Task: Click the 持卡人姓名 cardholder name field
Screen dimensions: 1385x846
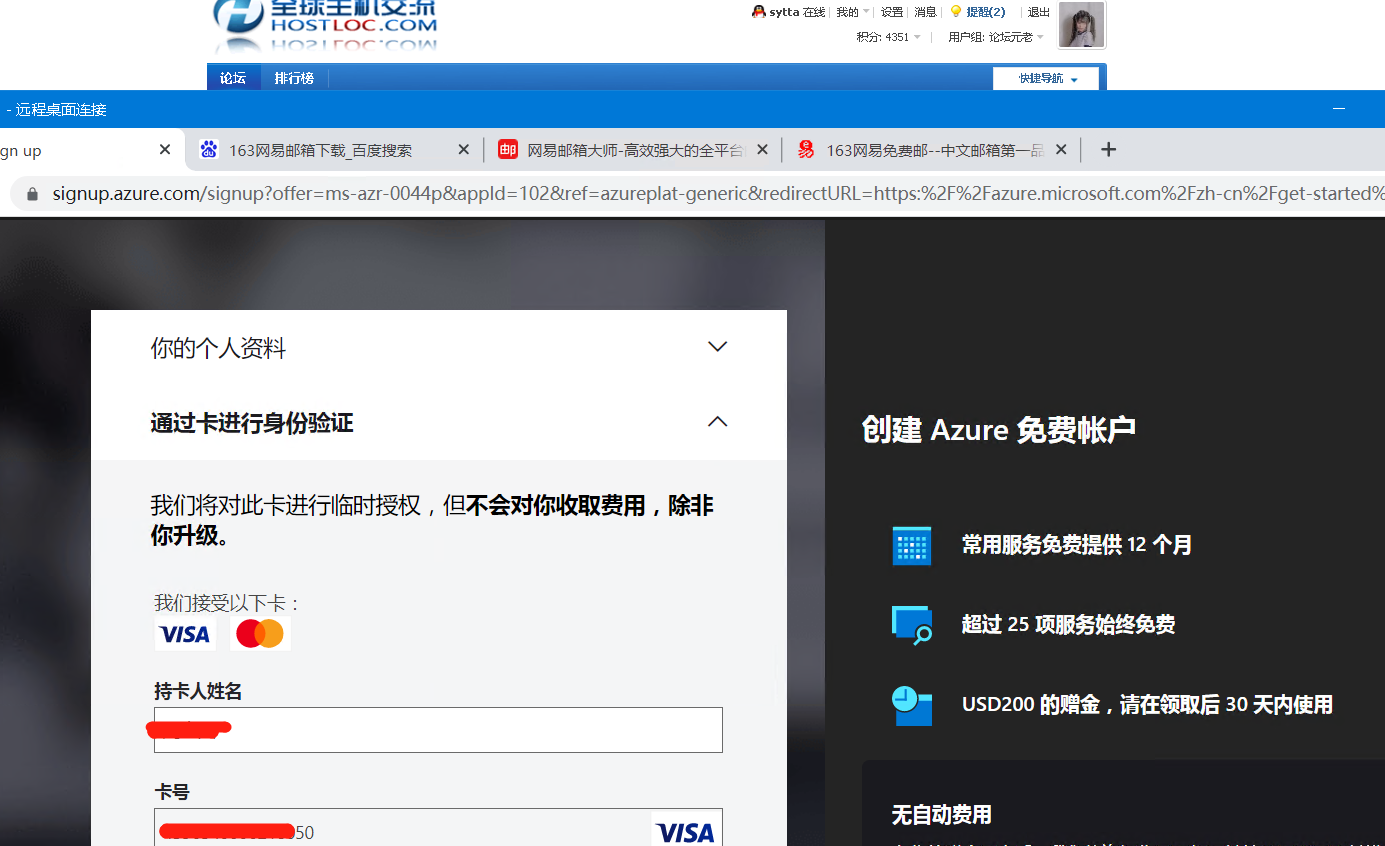Action: point(438,730)
